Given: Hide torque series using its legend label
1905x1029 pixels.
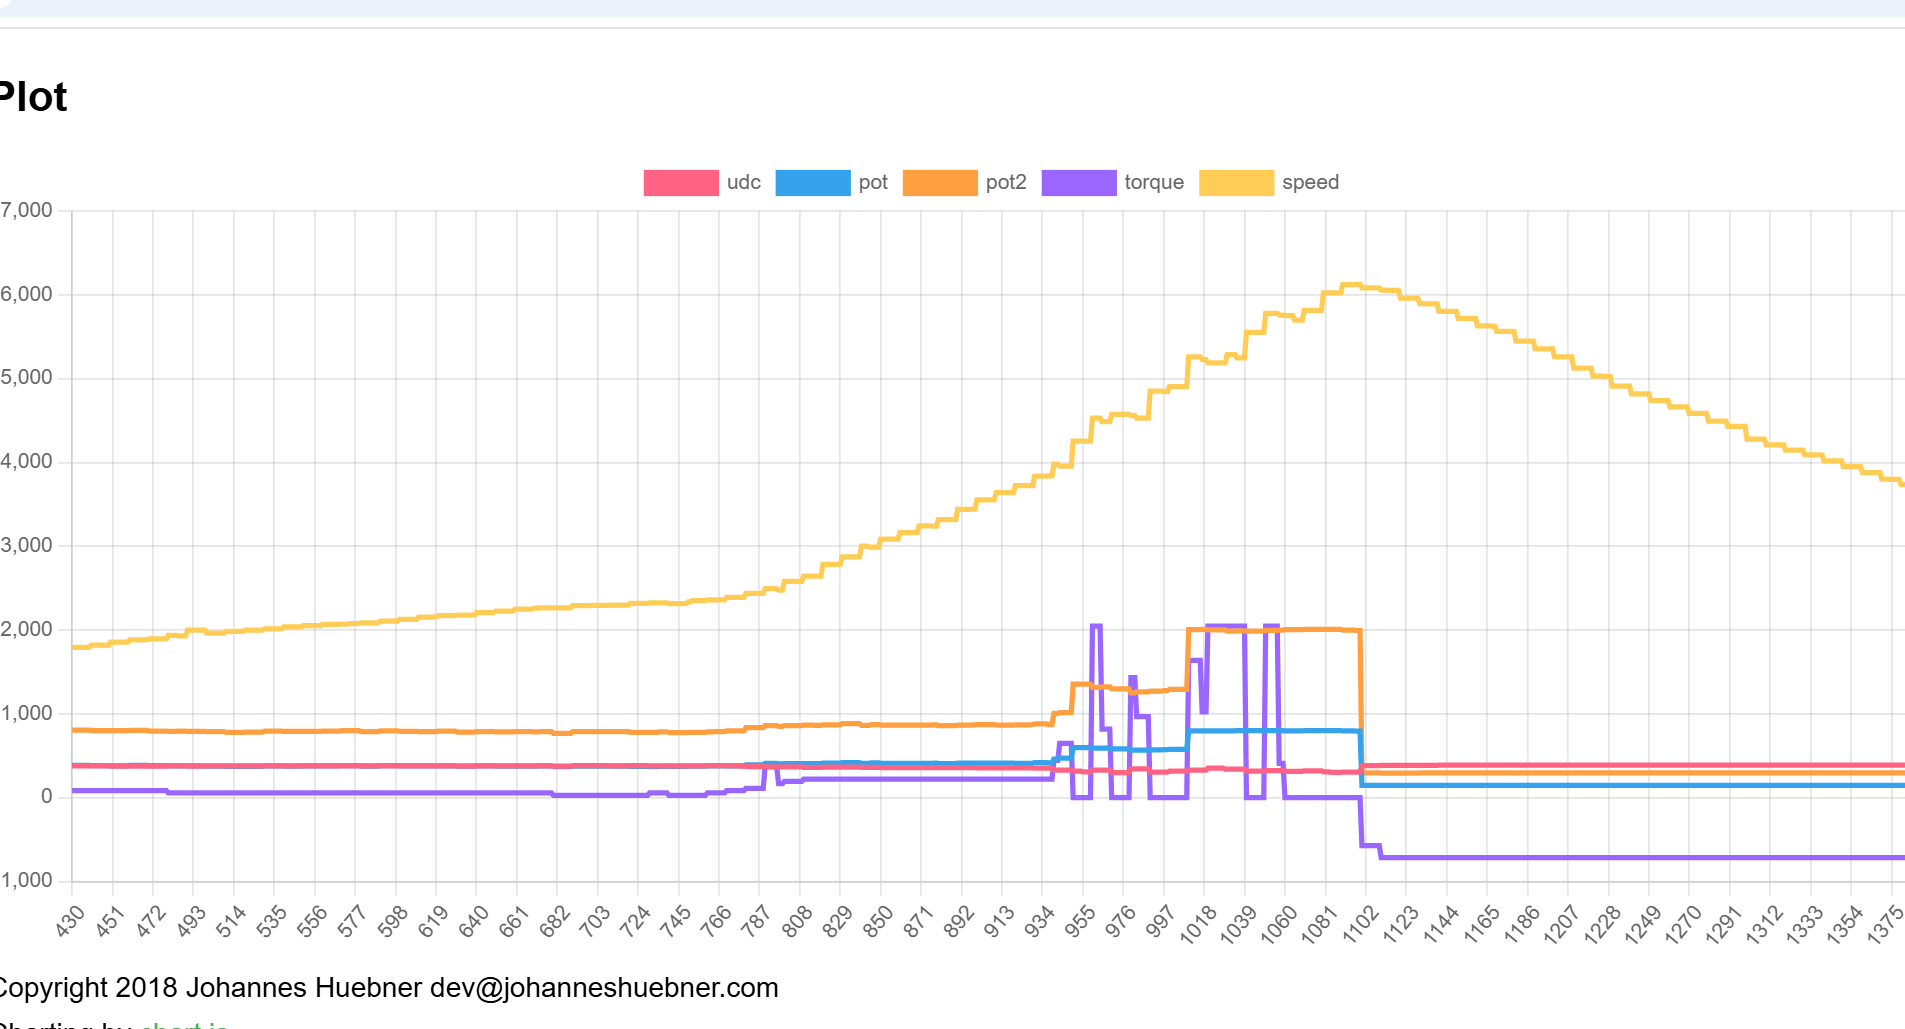Looking at the screenshot, I should [x=1153, y=183].
